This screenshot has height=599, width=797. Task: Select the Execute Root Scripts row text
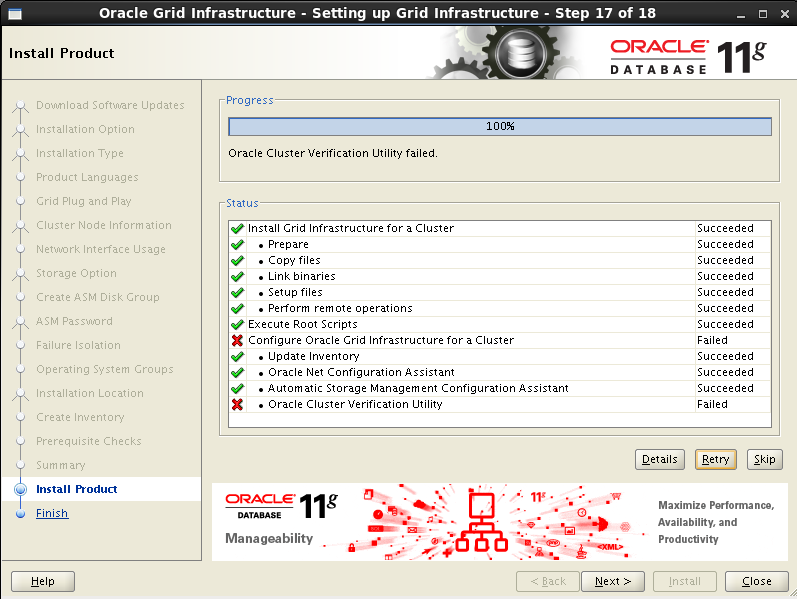303,324
